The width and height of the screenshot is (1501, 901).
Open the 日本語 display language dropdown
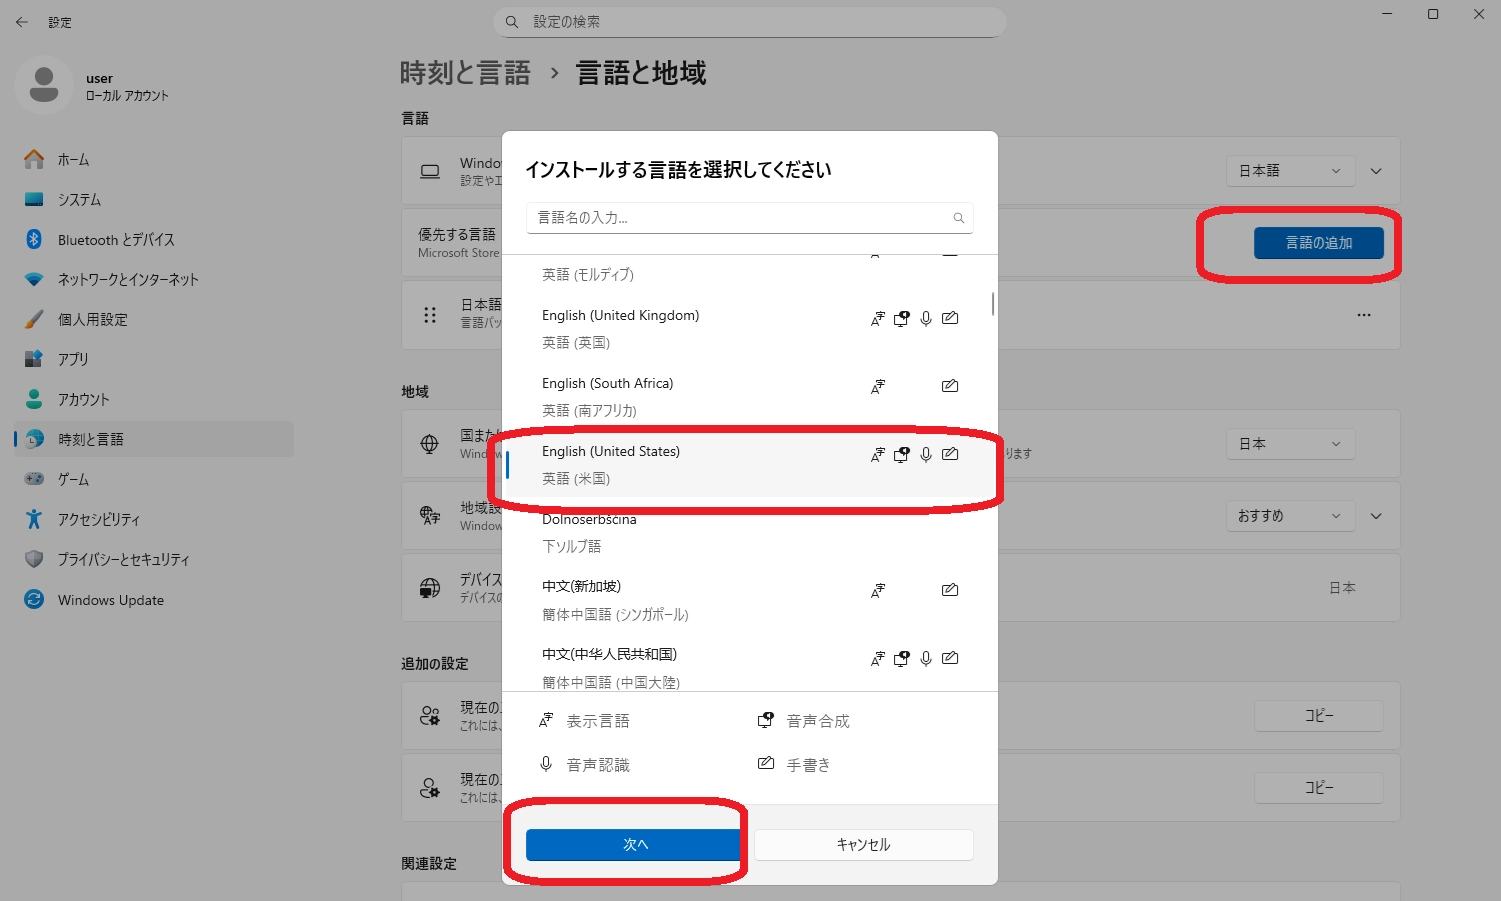[1290, 170]
